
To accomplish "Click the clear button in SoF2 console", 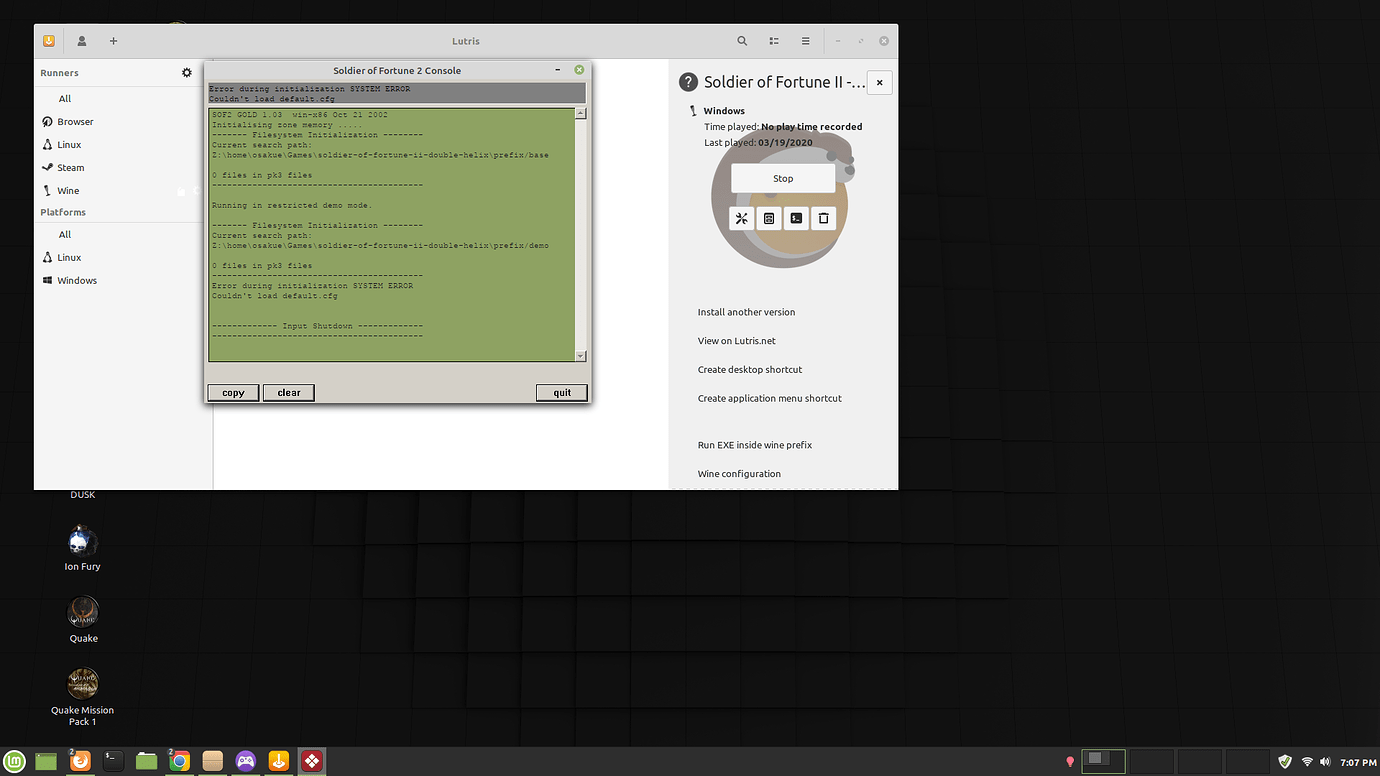I will coord(289,393).
